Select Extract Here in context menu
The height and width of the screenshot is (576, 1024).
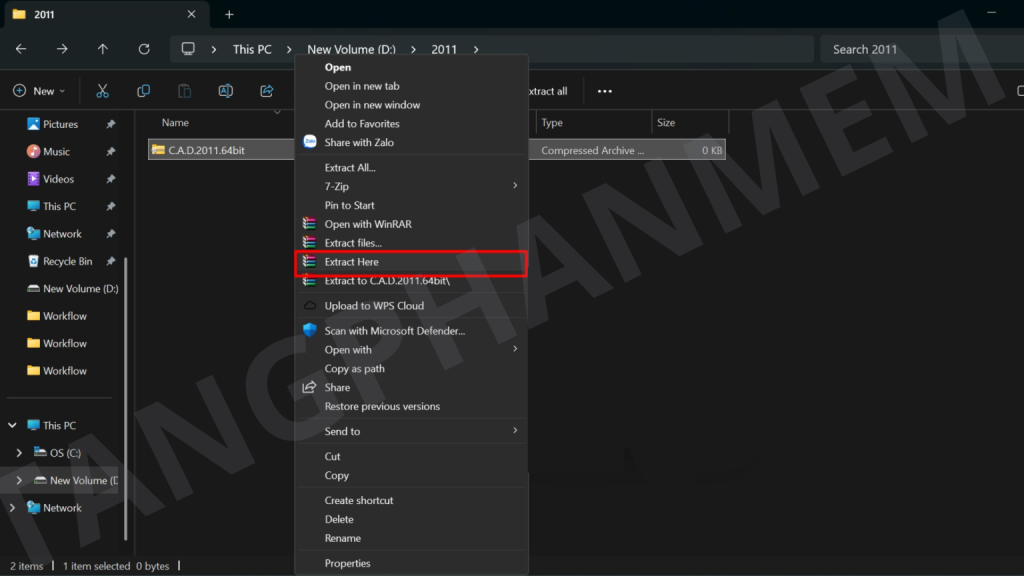pos(412,262)
